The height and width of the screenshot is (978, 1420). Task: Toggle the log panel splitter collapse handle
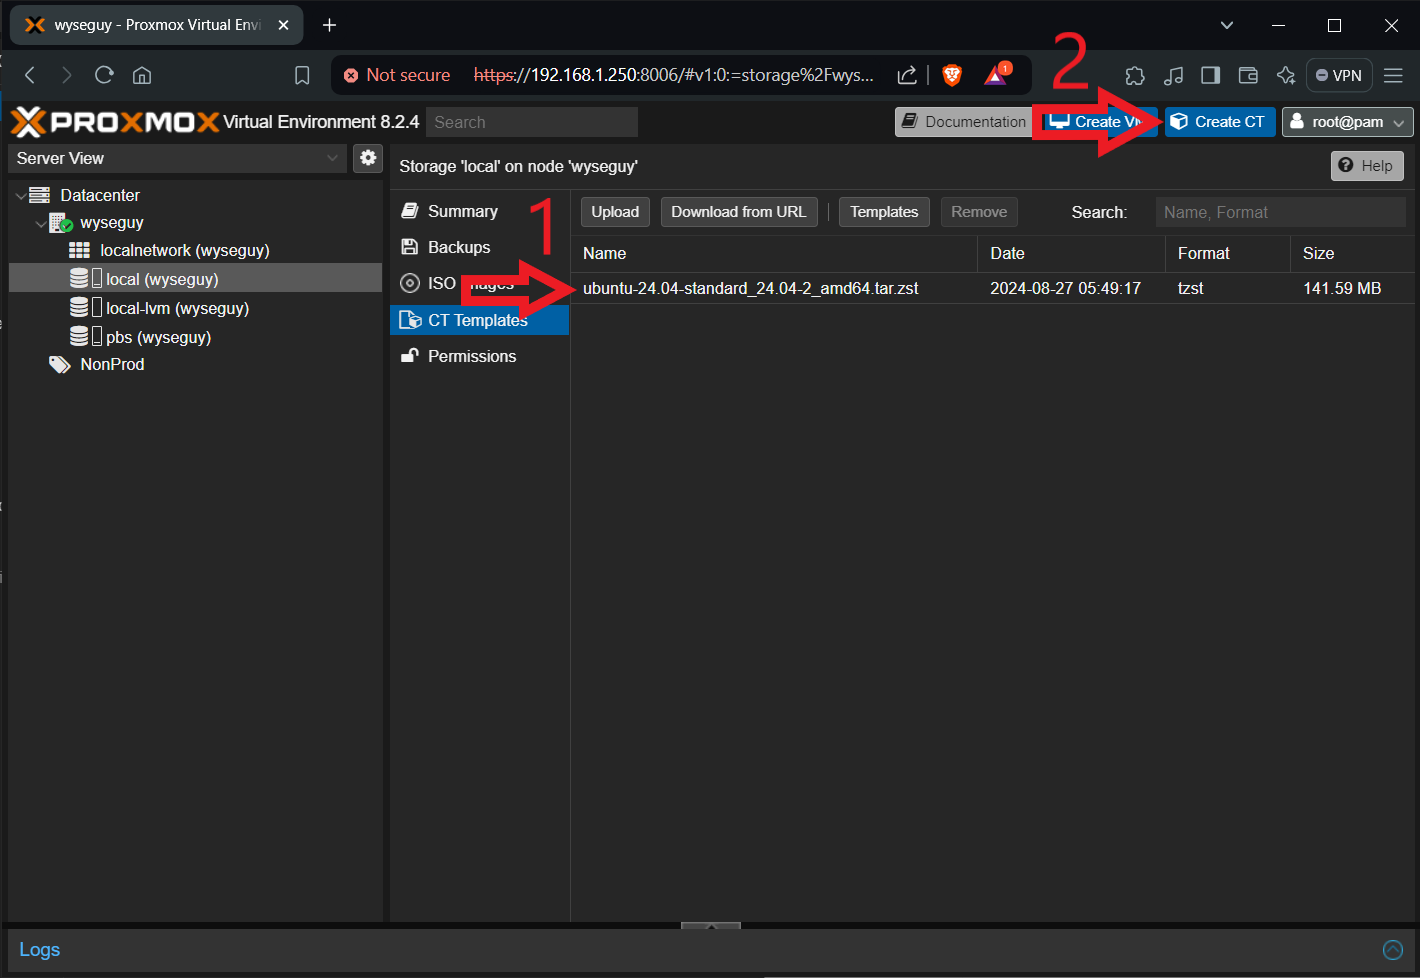(x=711, y=926)
